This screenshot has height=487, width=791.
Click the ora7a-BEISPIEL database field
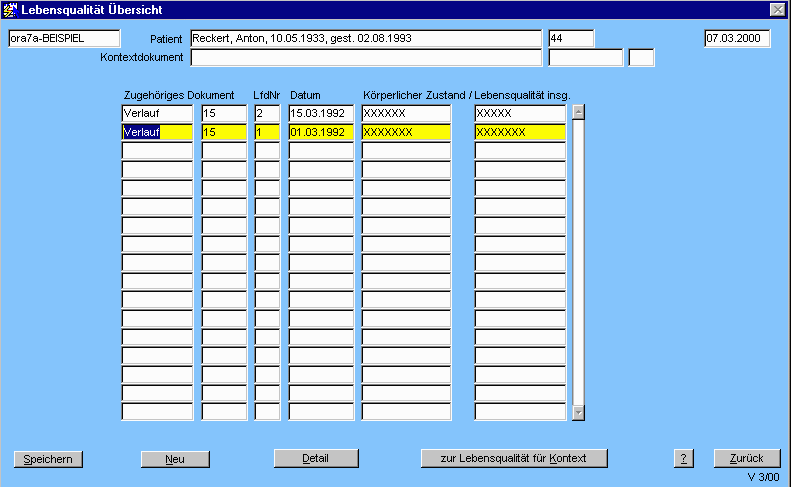(63, 39)
